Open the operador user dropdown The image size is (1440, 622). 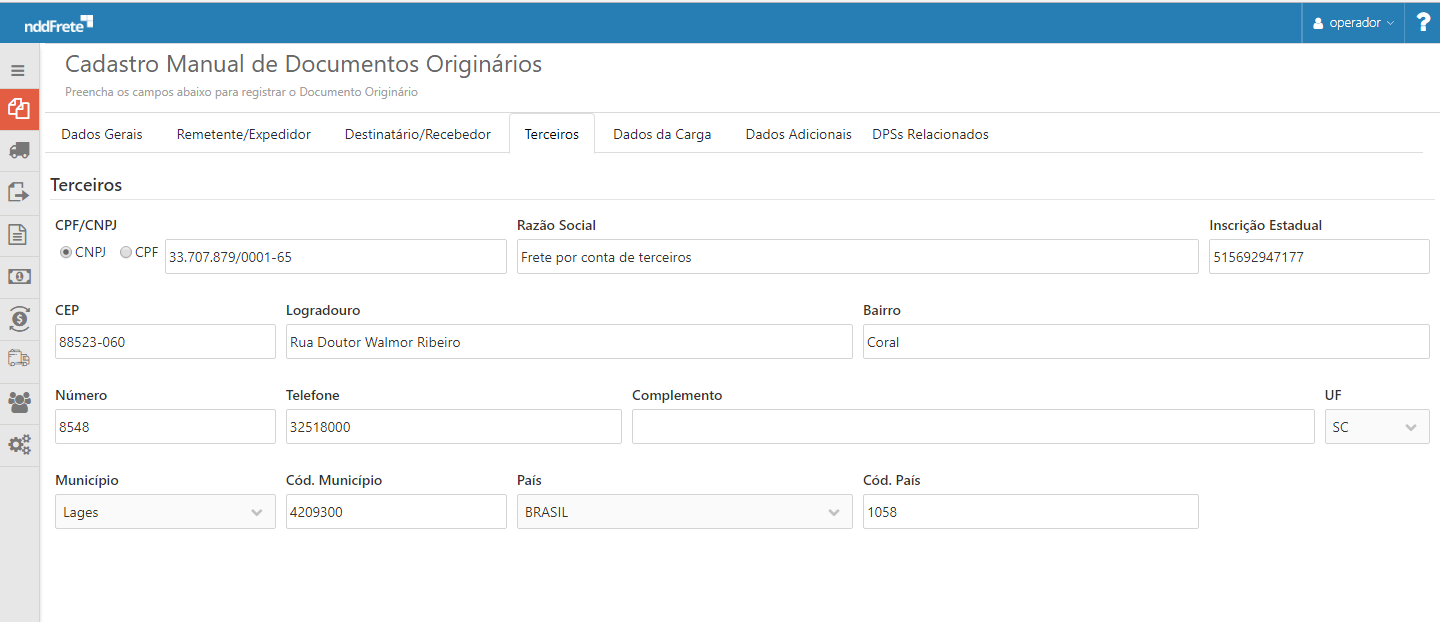click(1353, 23)
